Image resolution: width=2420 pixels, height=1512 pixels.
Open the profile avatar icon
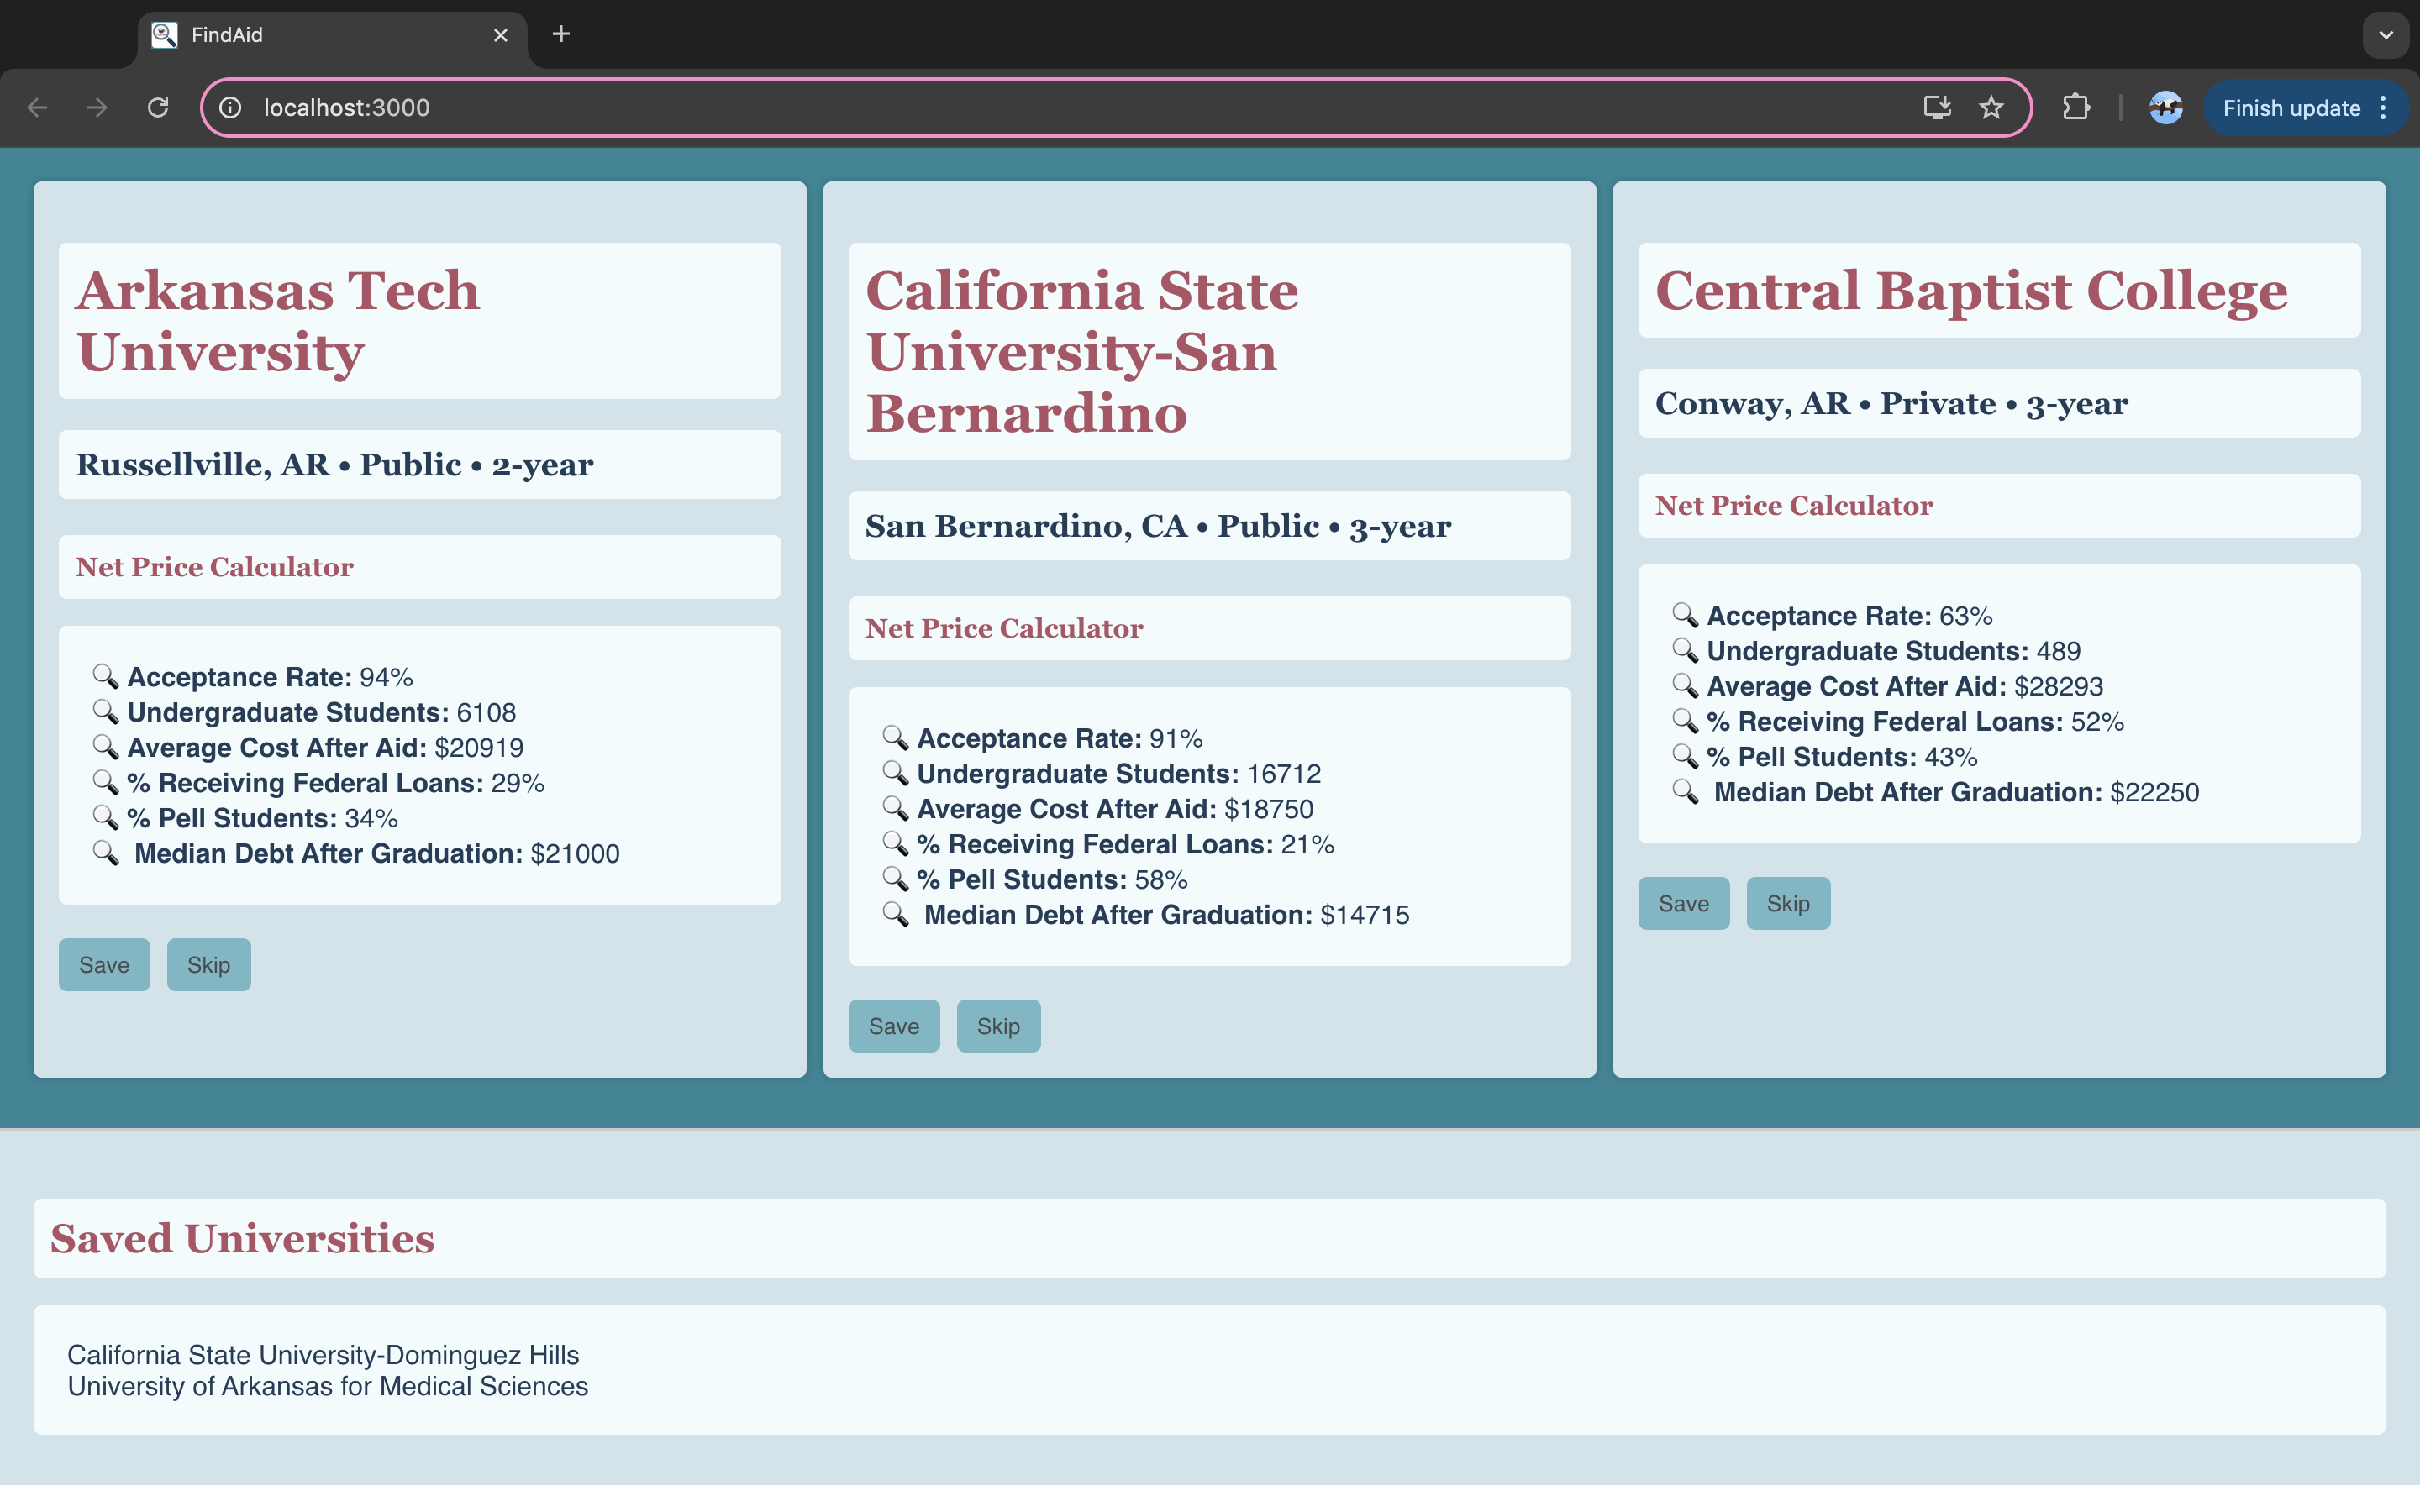click(2165, 107)
